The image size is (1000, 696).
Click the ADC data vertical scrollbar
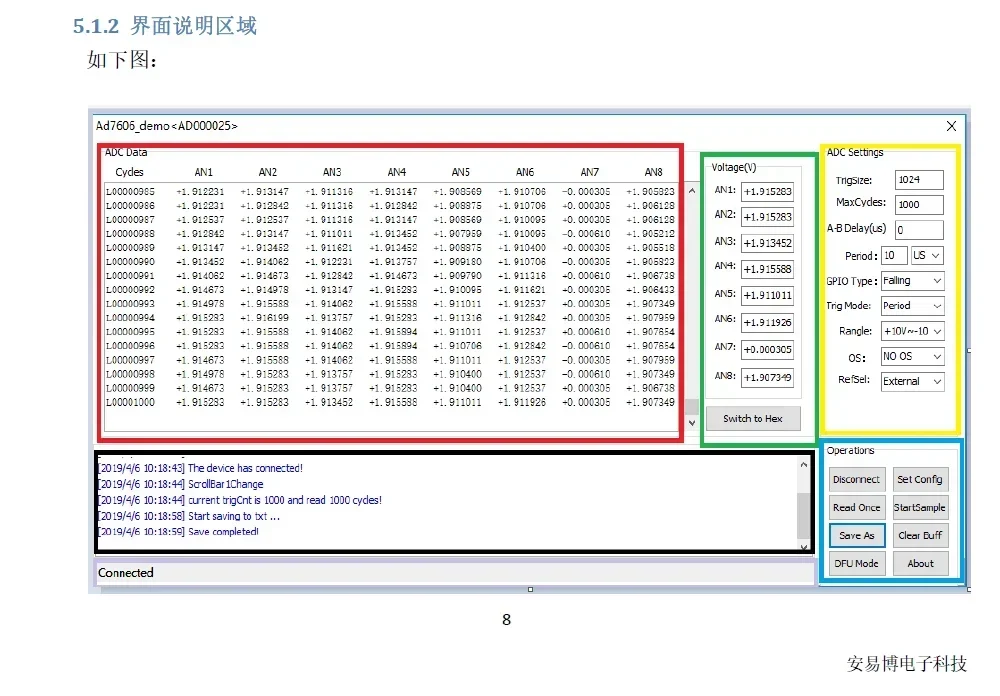[x=691, y=300]
